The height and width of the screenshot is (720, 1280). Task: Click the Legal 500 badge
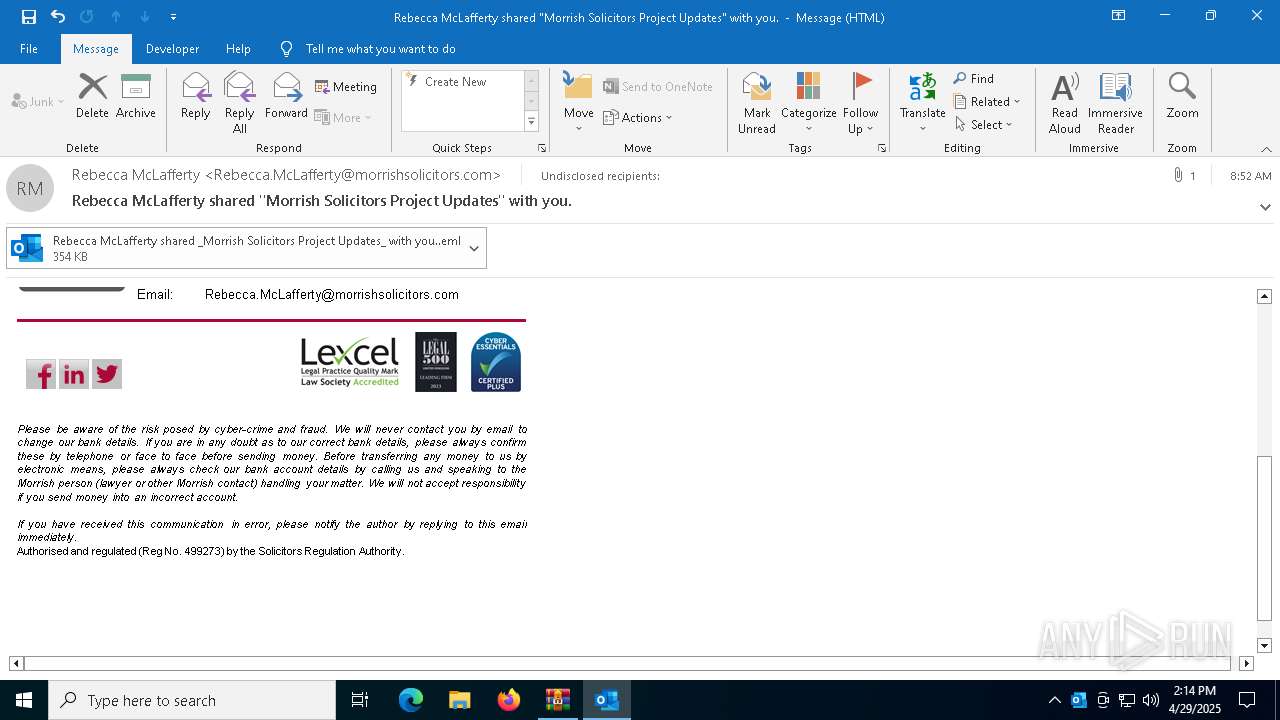(x=436, y=362)
